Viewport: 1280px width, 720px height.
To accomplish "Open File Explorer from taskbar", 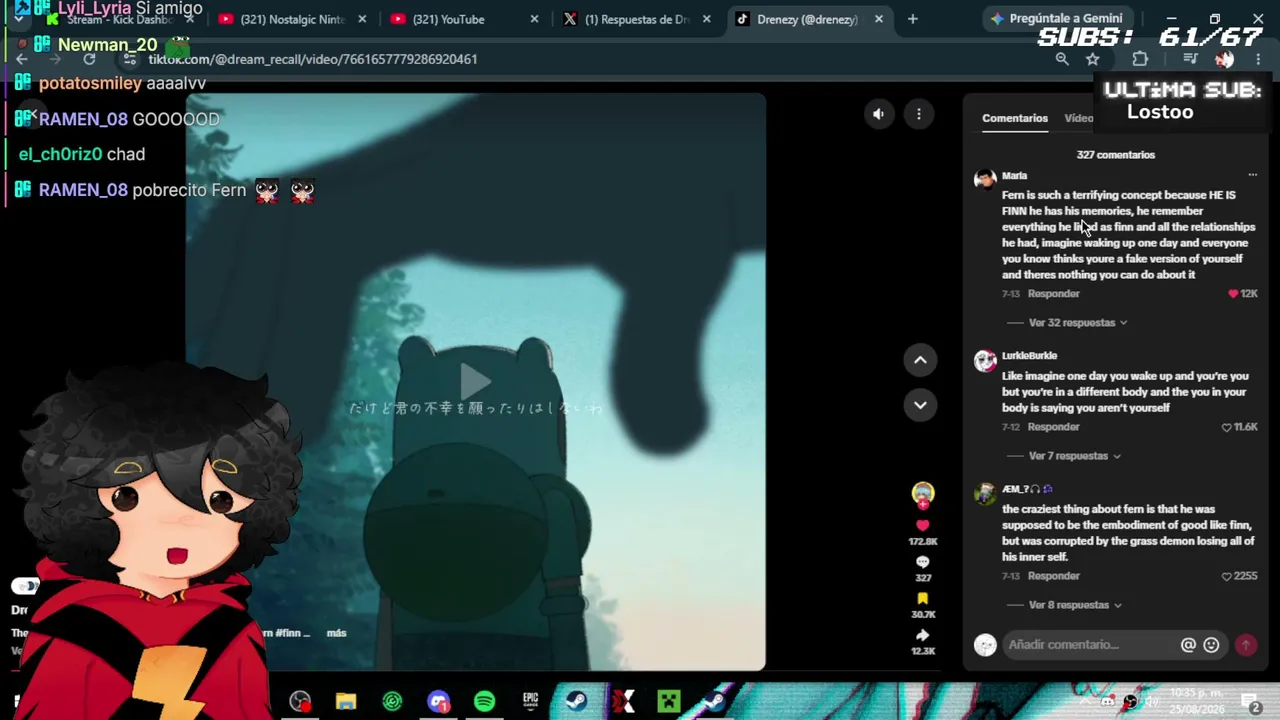I will tap(346, 702).
